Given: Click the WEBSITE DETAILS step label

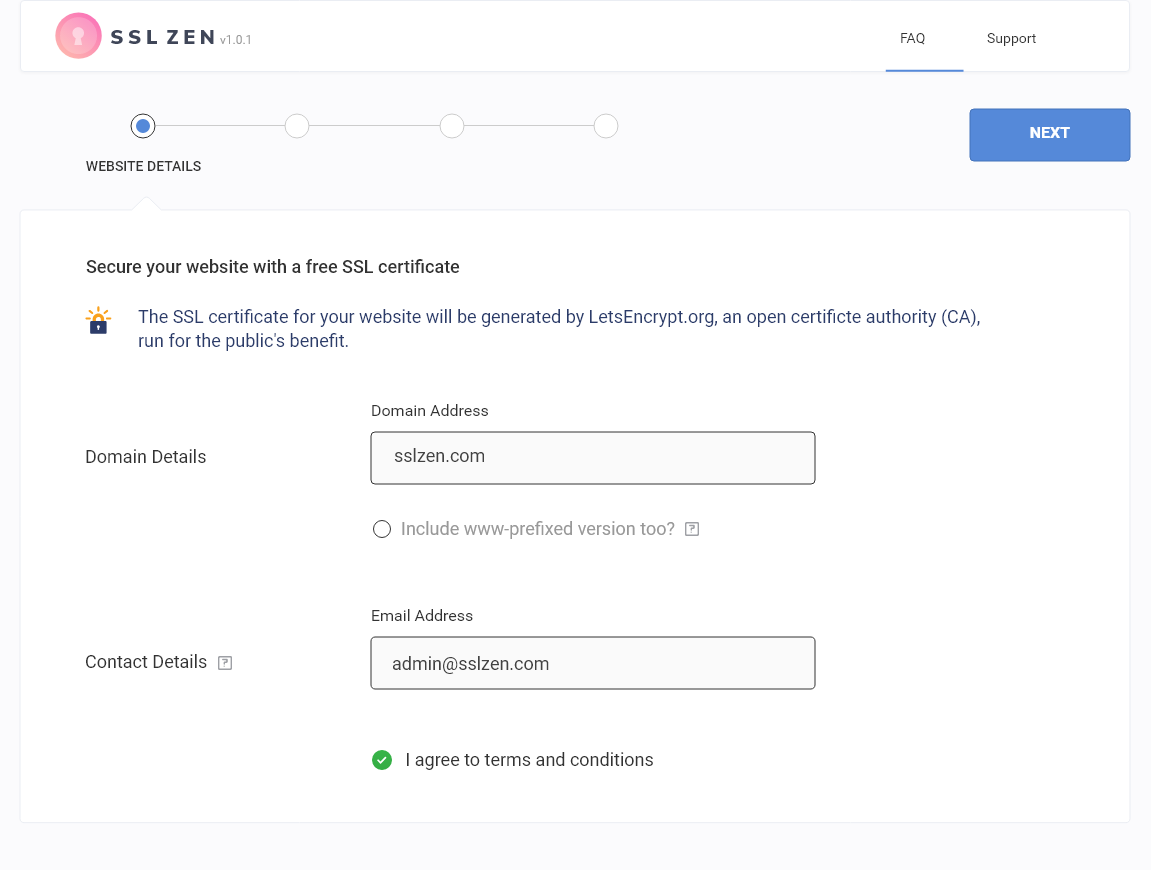Looking at the screenshot, I should pos(143,167).
